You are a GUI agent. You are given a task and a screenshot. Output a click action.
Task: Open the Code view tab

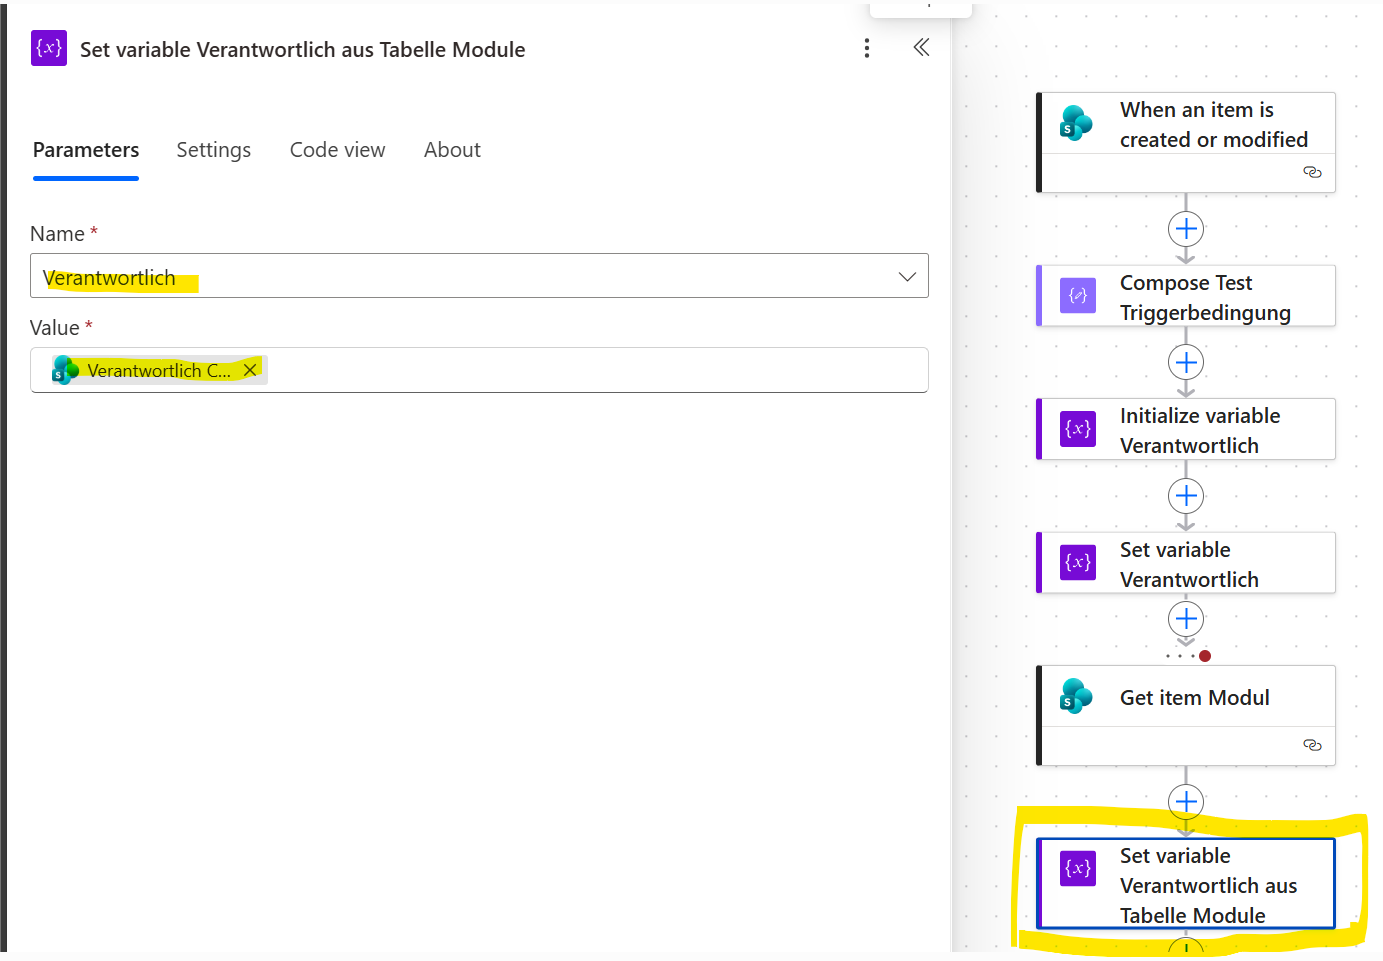pos(337,150)
